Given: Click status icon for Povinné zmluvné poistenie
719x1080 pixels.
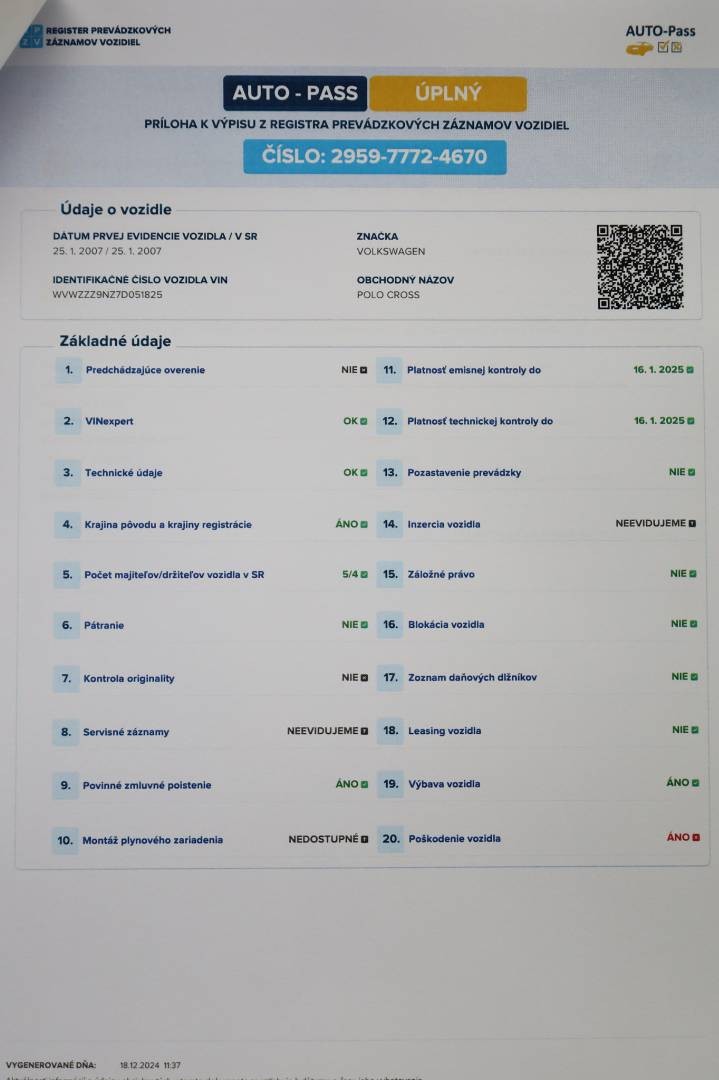Looking at the screenshot, I should pyautogui.click(x=364, y=785).
